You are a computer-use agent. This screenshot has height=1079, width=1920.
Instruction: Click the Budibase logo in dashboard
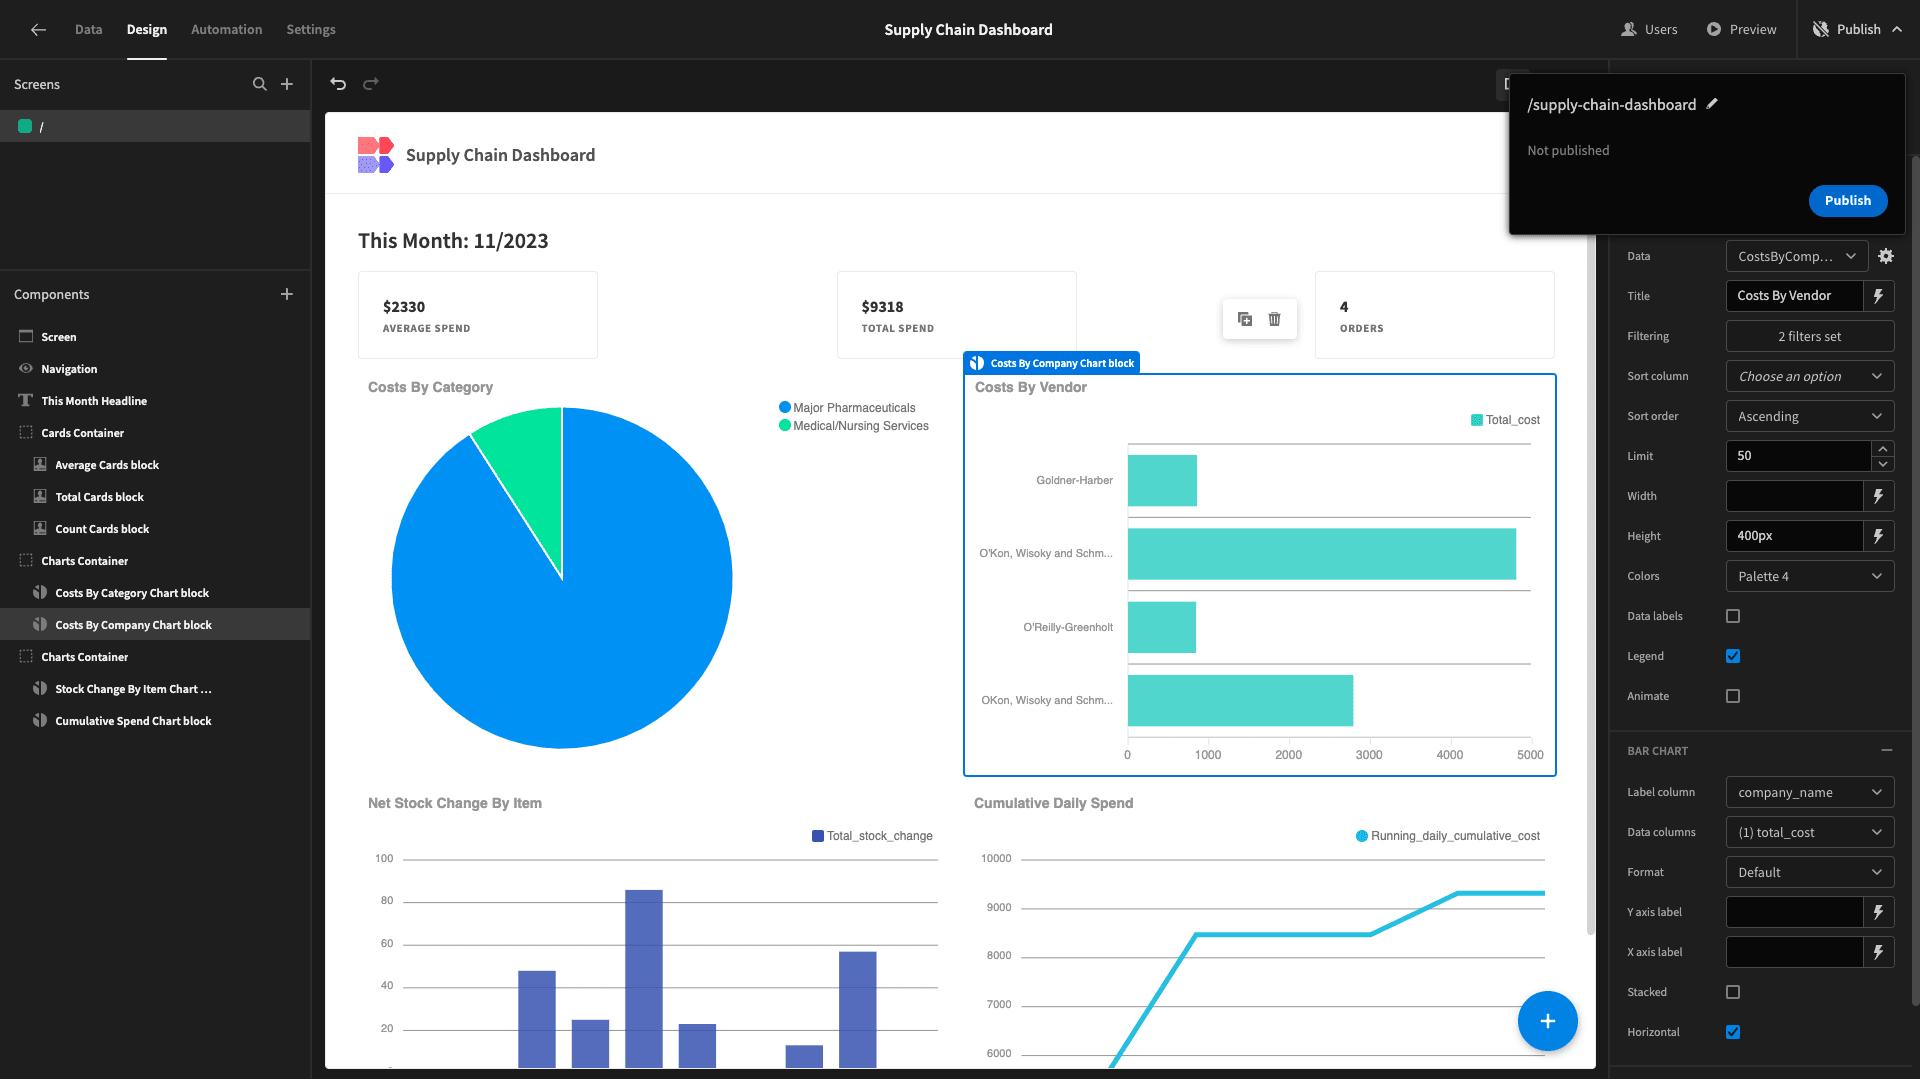pyautogui.click(x=375, y=155)
